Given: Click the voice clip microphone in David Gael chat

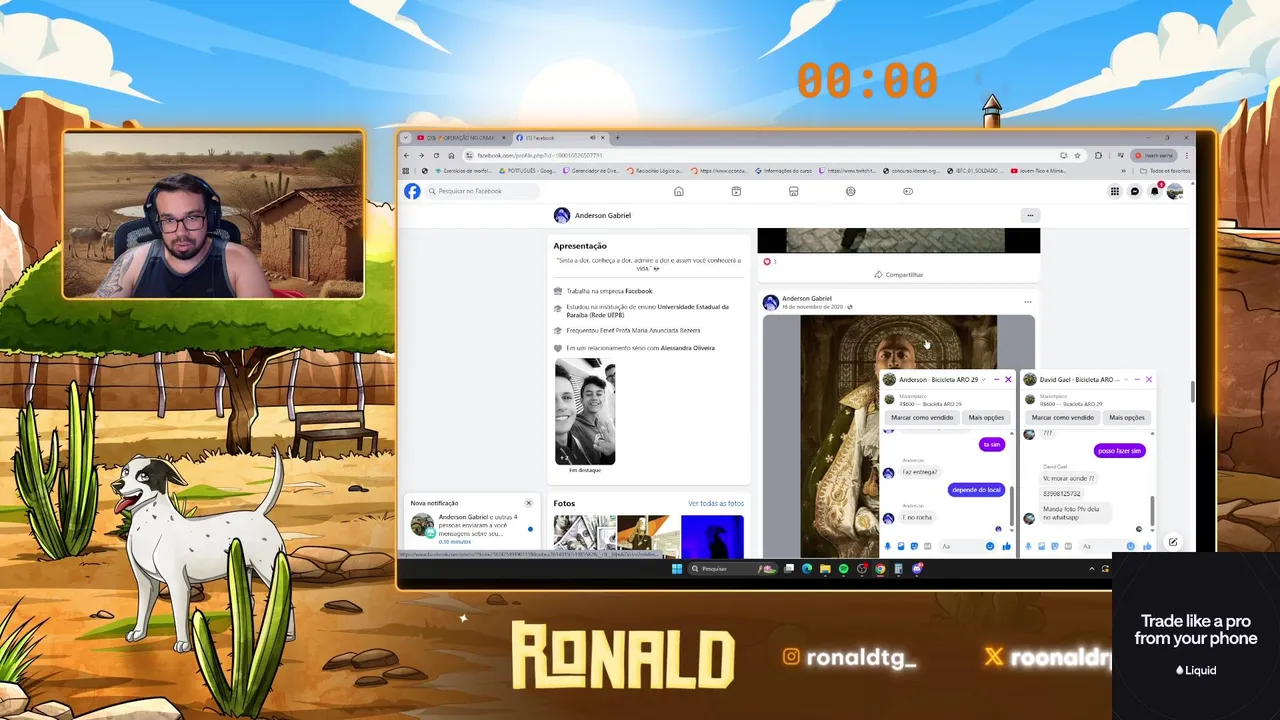Looking at the screenshot, I should 1028,546.
